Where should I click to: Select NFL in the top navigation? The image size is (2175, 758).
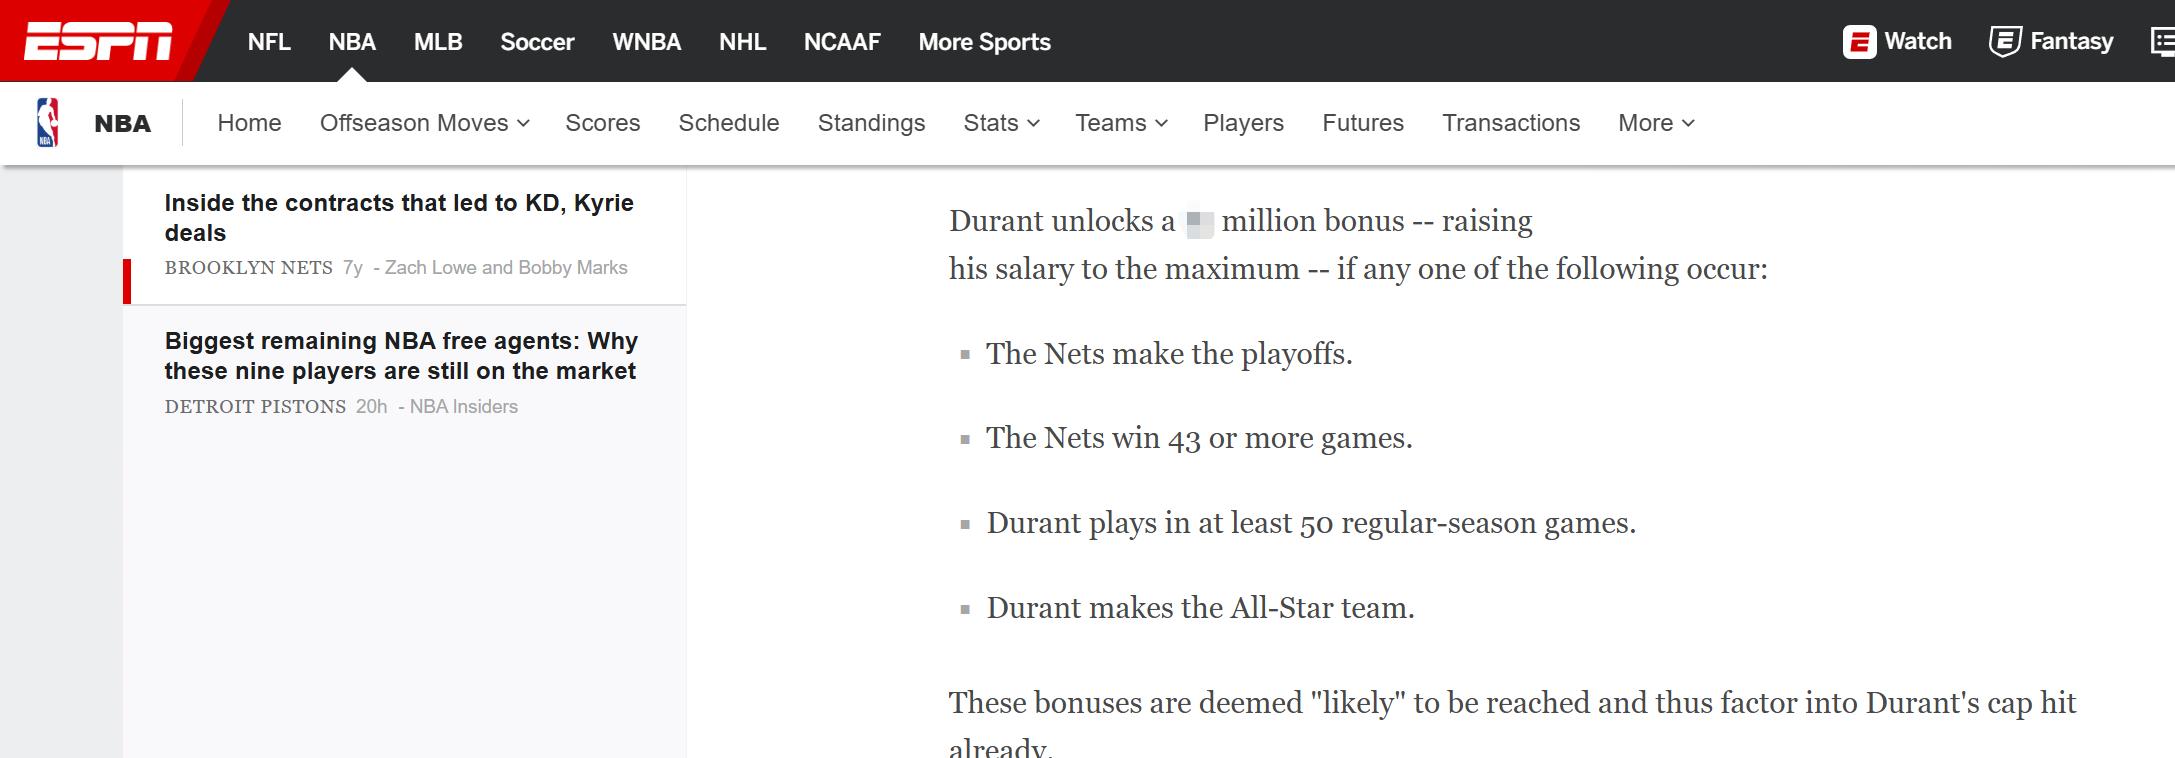(x=269, y=42)
